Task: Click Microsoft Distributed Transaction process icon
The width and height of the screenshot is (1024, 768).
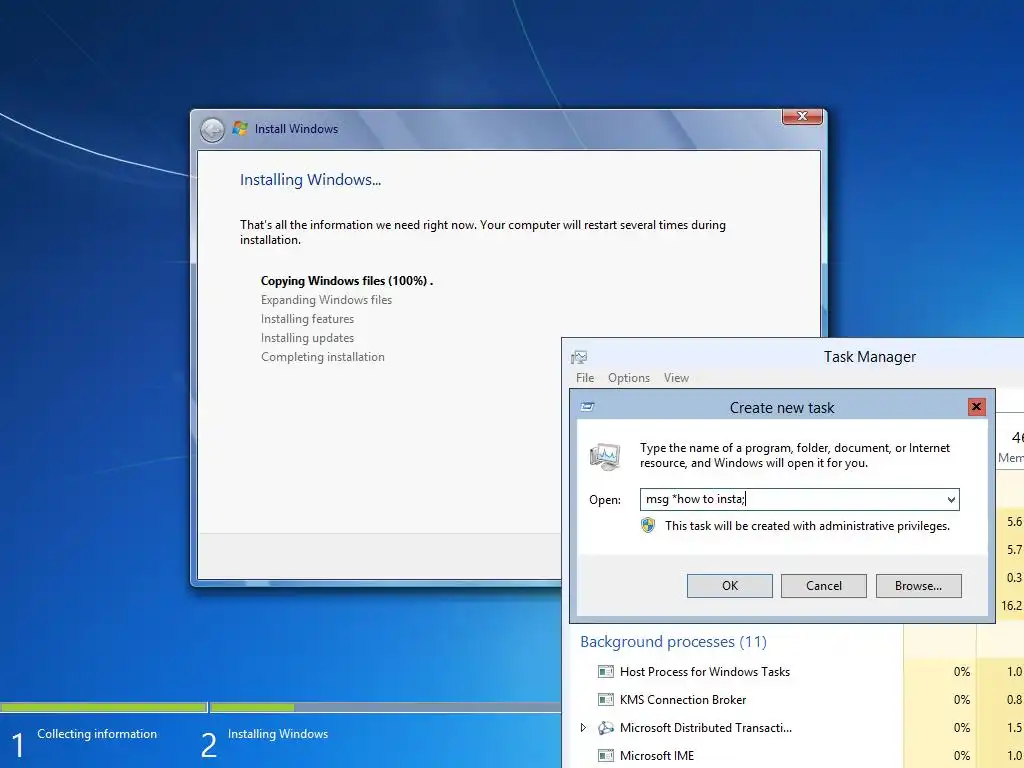Action: click(x=606, y=728)
